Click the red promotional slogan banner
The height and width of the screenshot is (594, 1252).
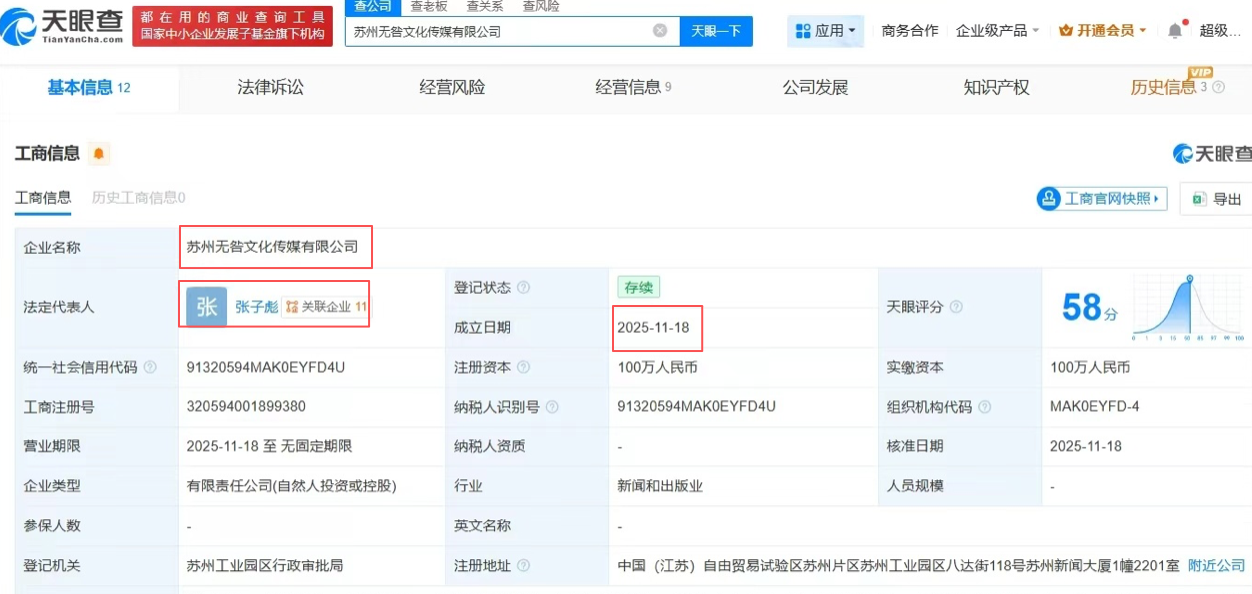[x=232, y=26]
